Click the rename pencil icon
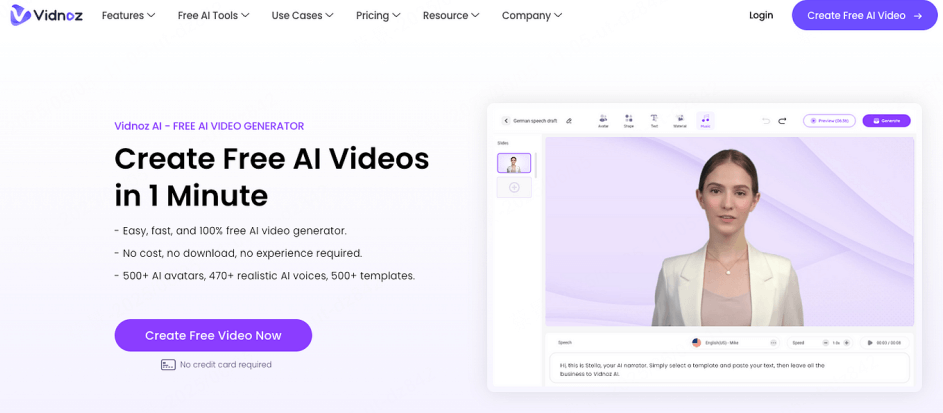 coord(569,121)
